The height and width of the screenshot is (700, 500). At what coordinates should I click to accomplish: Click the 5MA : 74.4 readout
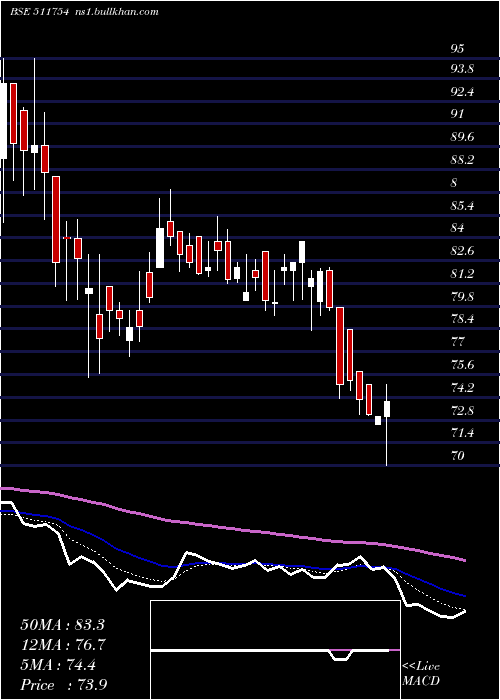(58, 665)
